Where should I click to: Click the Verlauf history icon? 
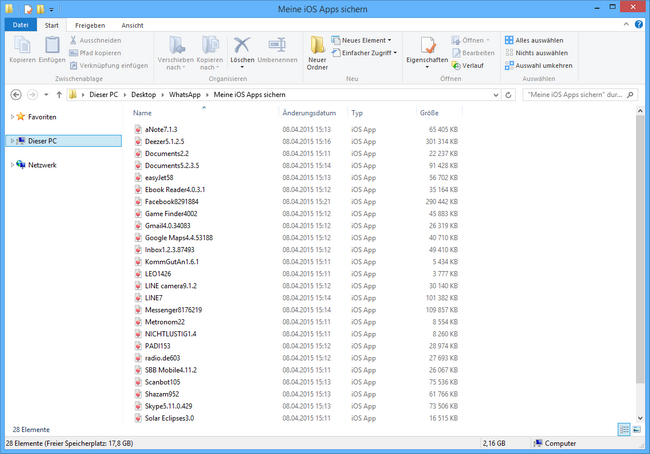tap(473, 65)
